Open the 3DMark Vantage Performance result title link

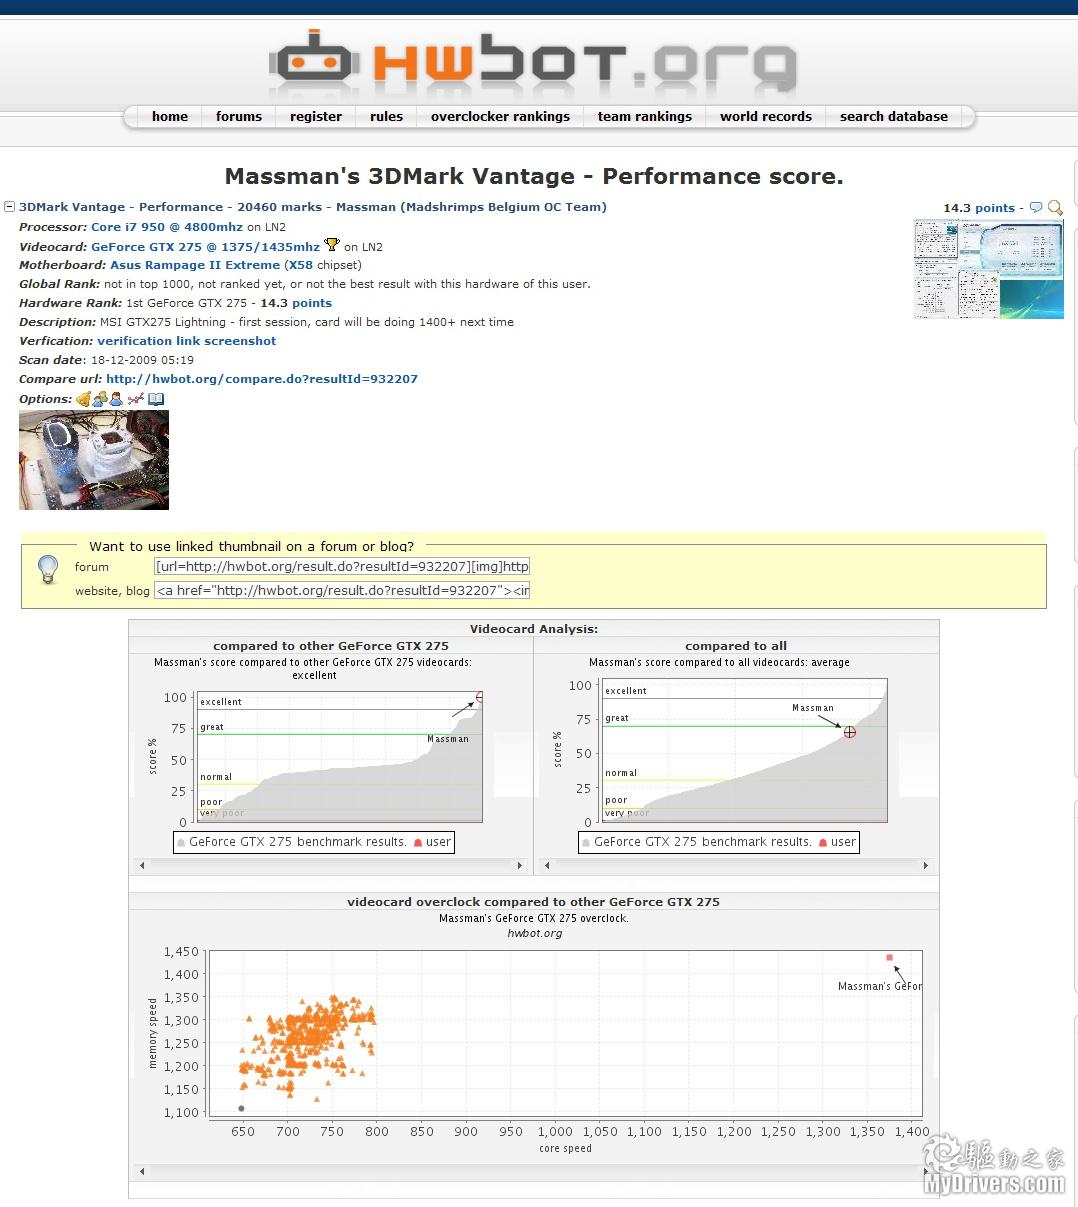313,207
